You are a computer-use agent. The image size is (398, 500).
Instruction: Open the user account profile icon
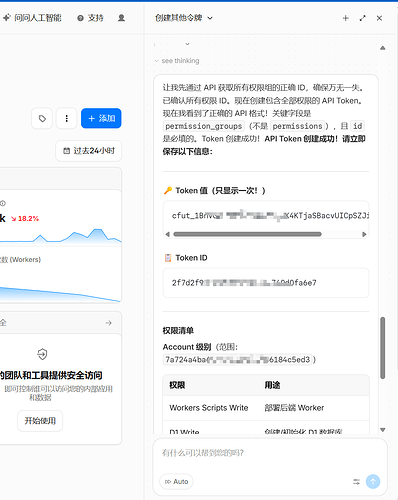coord(121,18)
